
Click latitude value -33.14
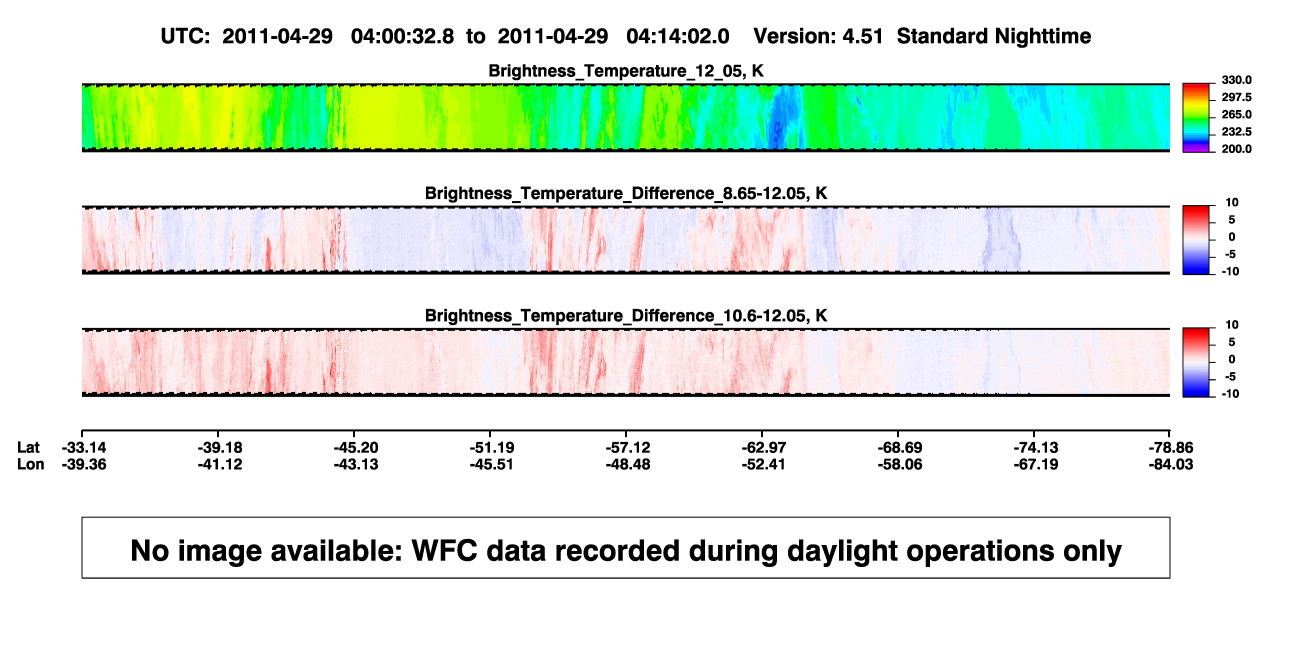(84, 447)
